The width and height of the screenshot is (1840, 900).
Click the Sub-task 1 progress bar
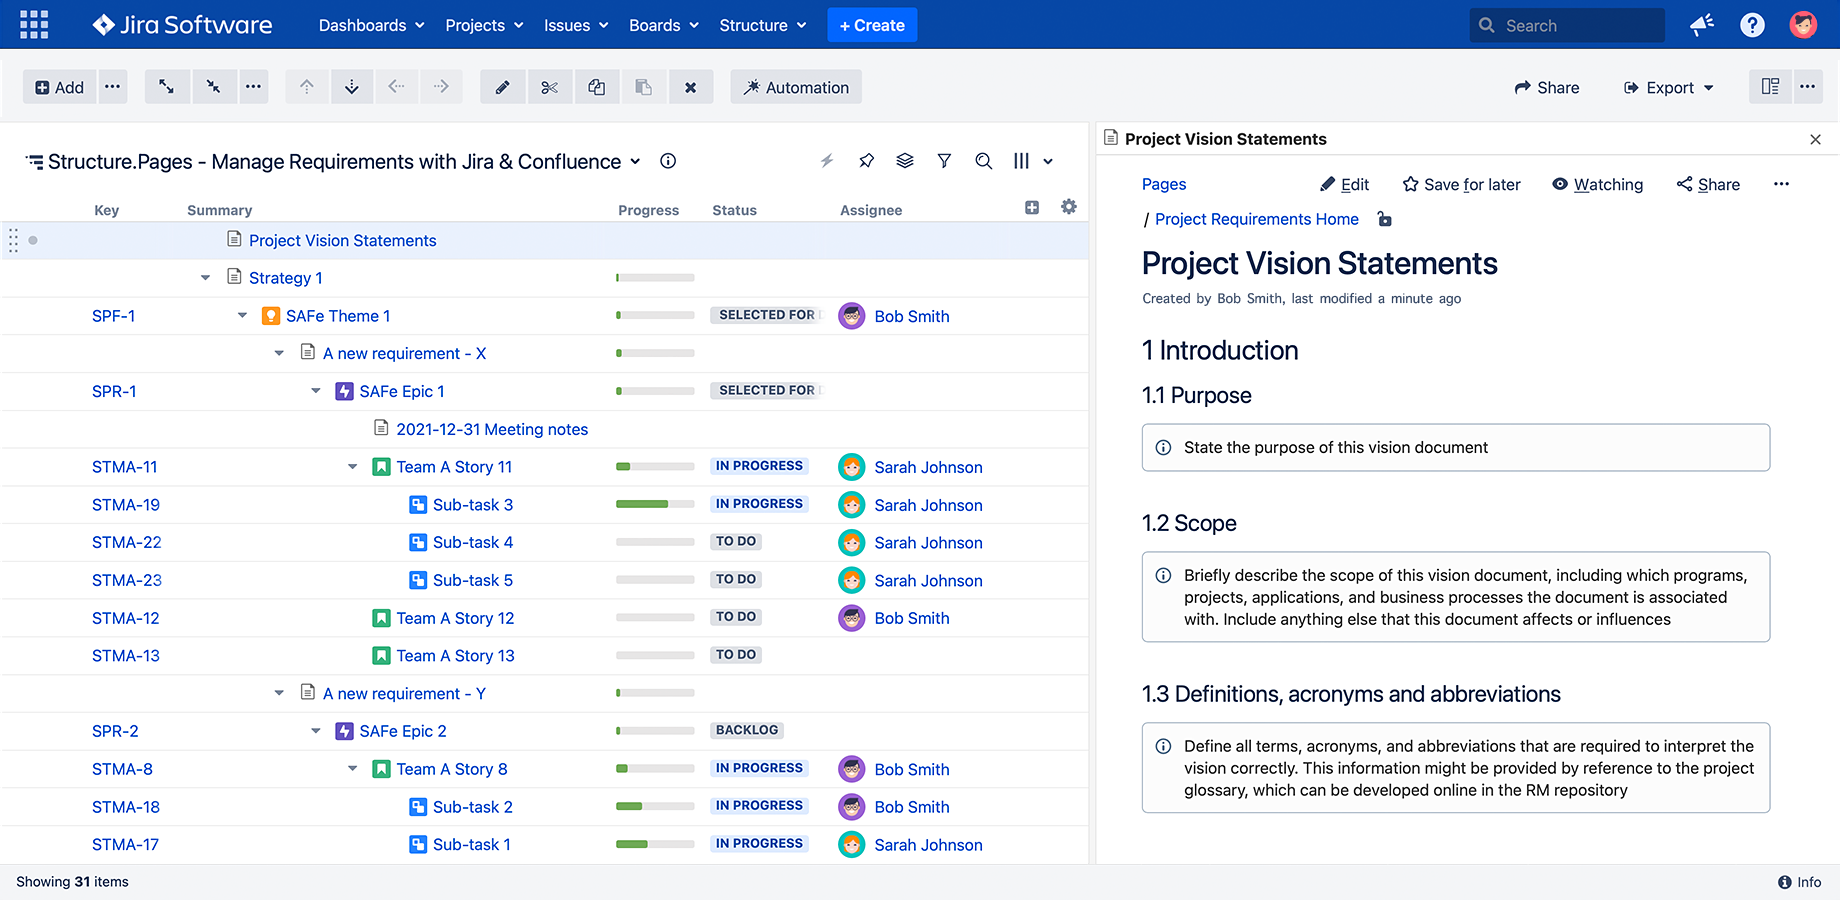click(x=655, y=844)
